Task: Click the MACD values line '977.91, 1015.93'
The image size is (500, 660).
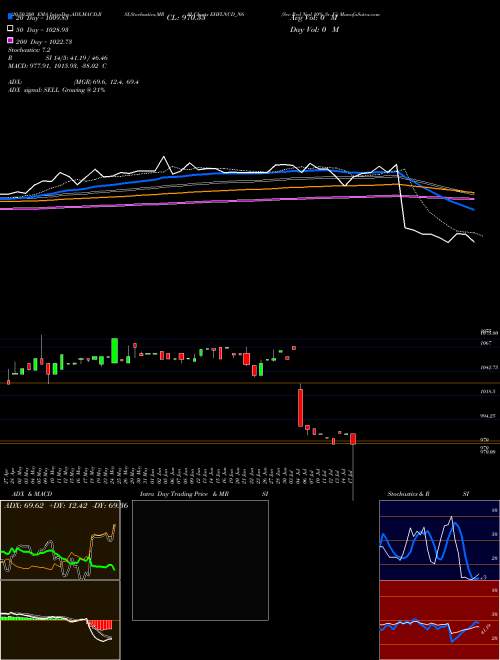Action: point(53,66)
